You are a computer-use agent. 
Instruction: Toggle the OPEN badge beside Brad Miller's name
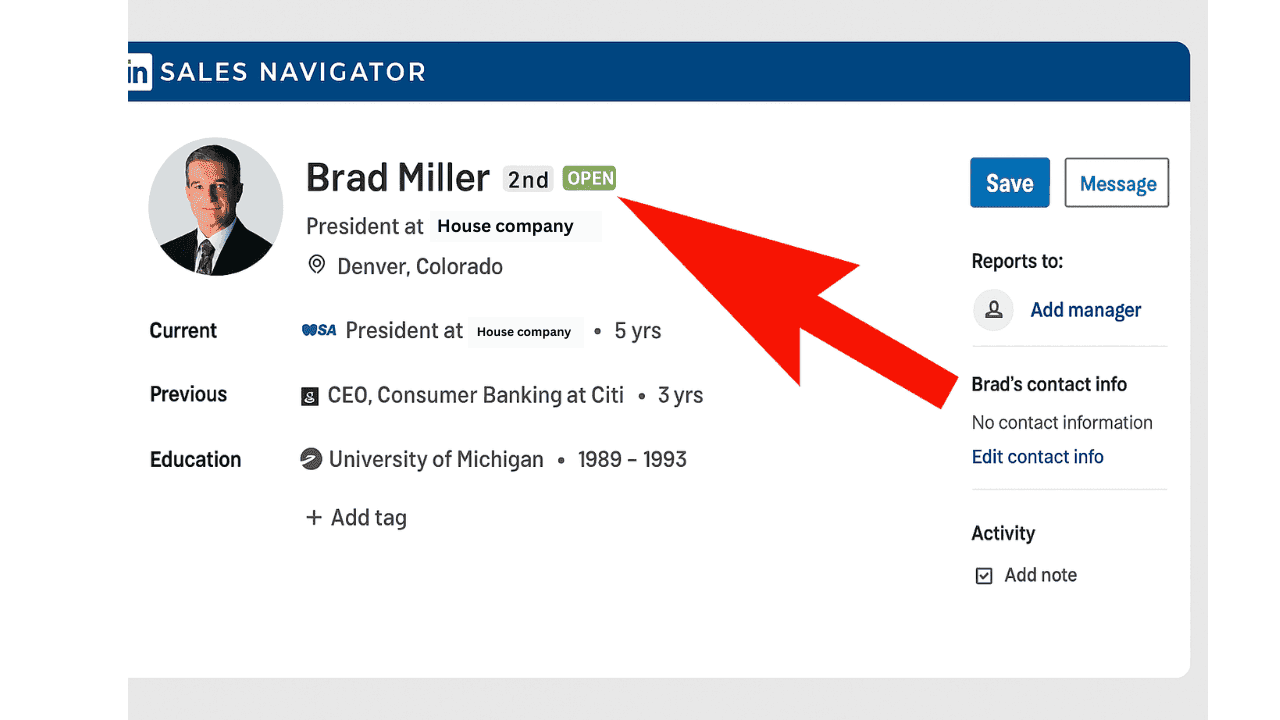point(589,178)
